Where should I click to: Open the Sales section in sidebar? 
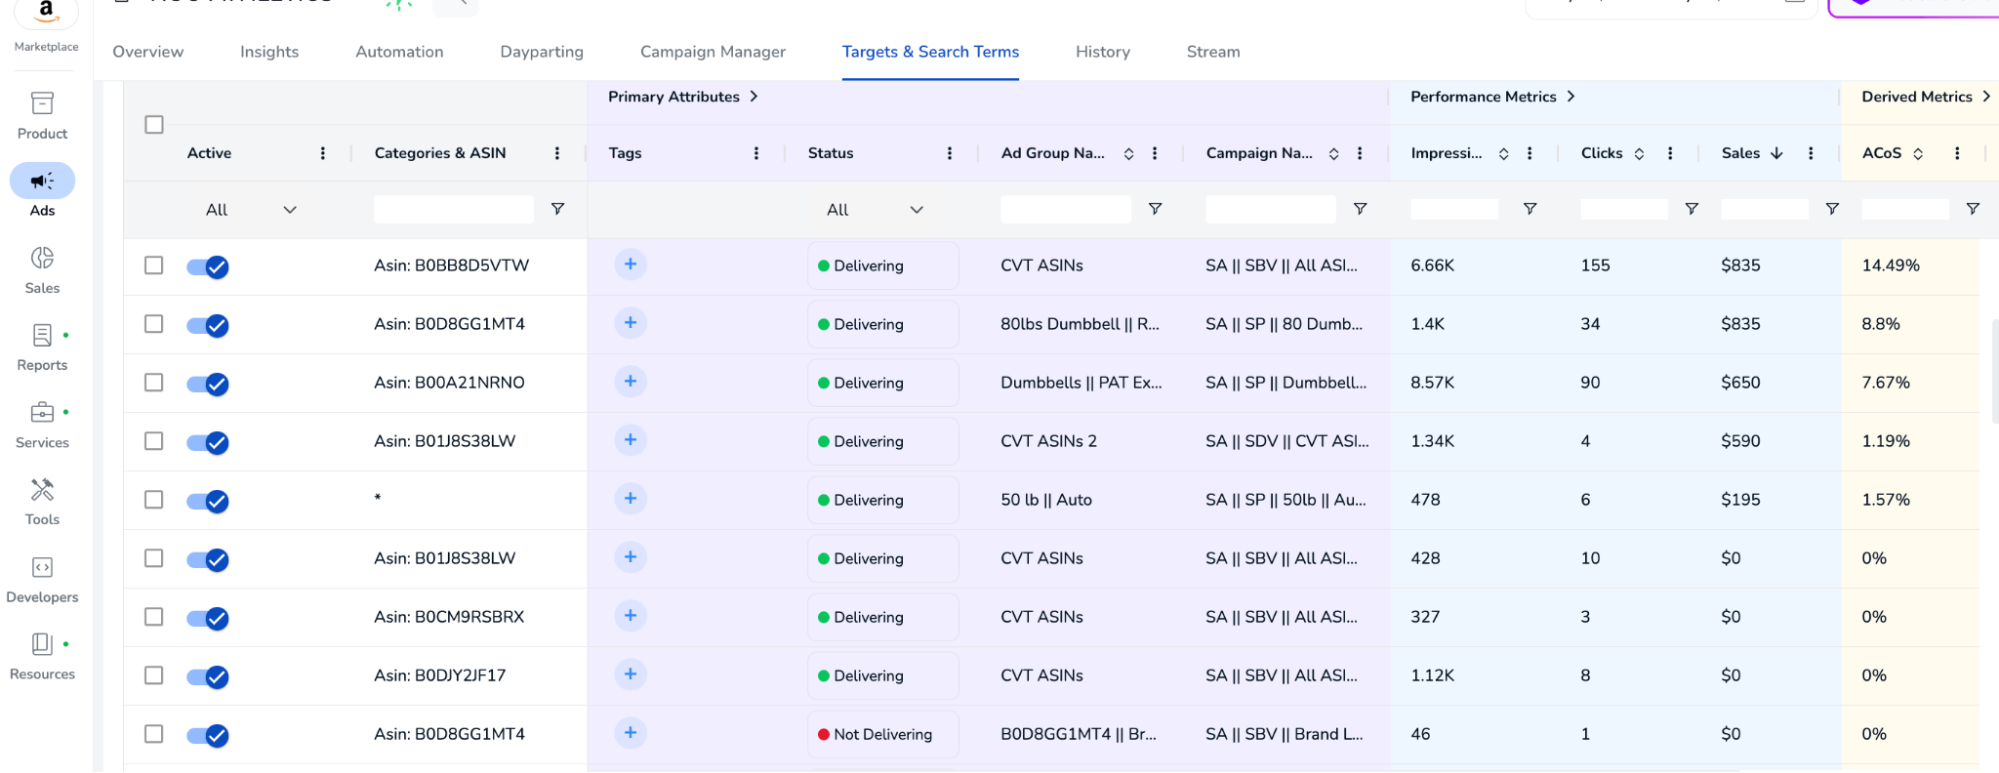click(42, 270)
